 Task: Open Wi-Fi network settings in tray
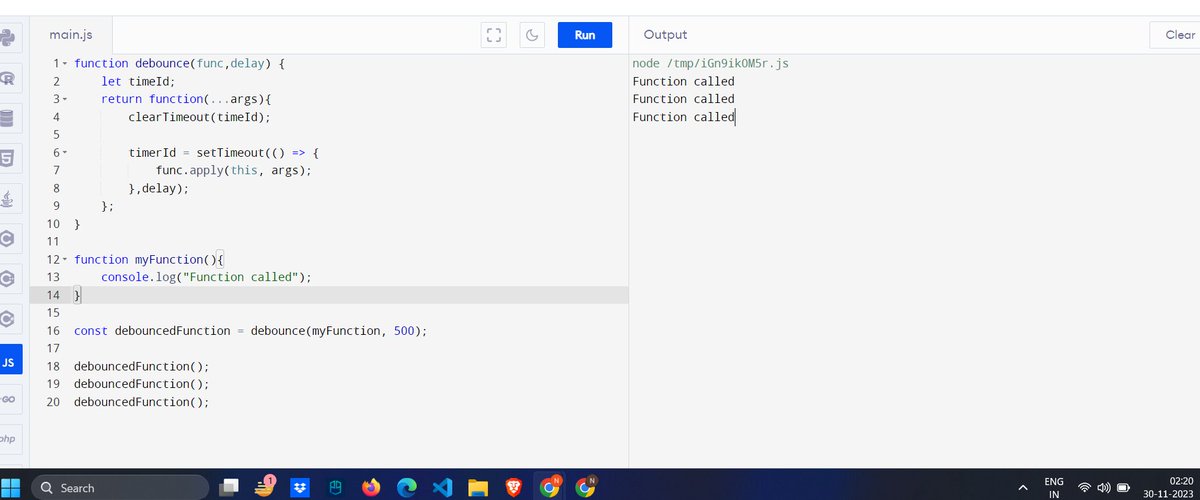pos(1085,488)
